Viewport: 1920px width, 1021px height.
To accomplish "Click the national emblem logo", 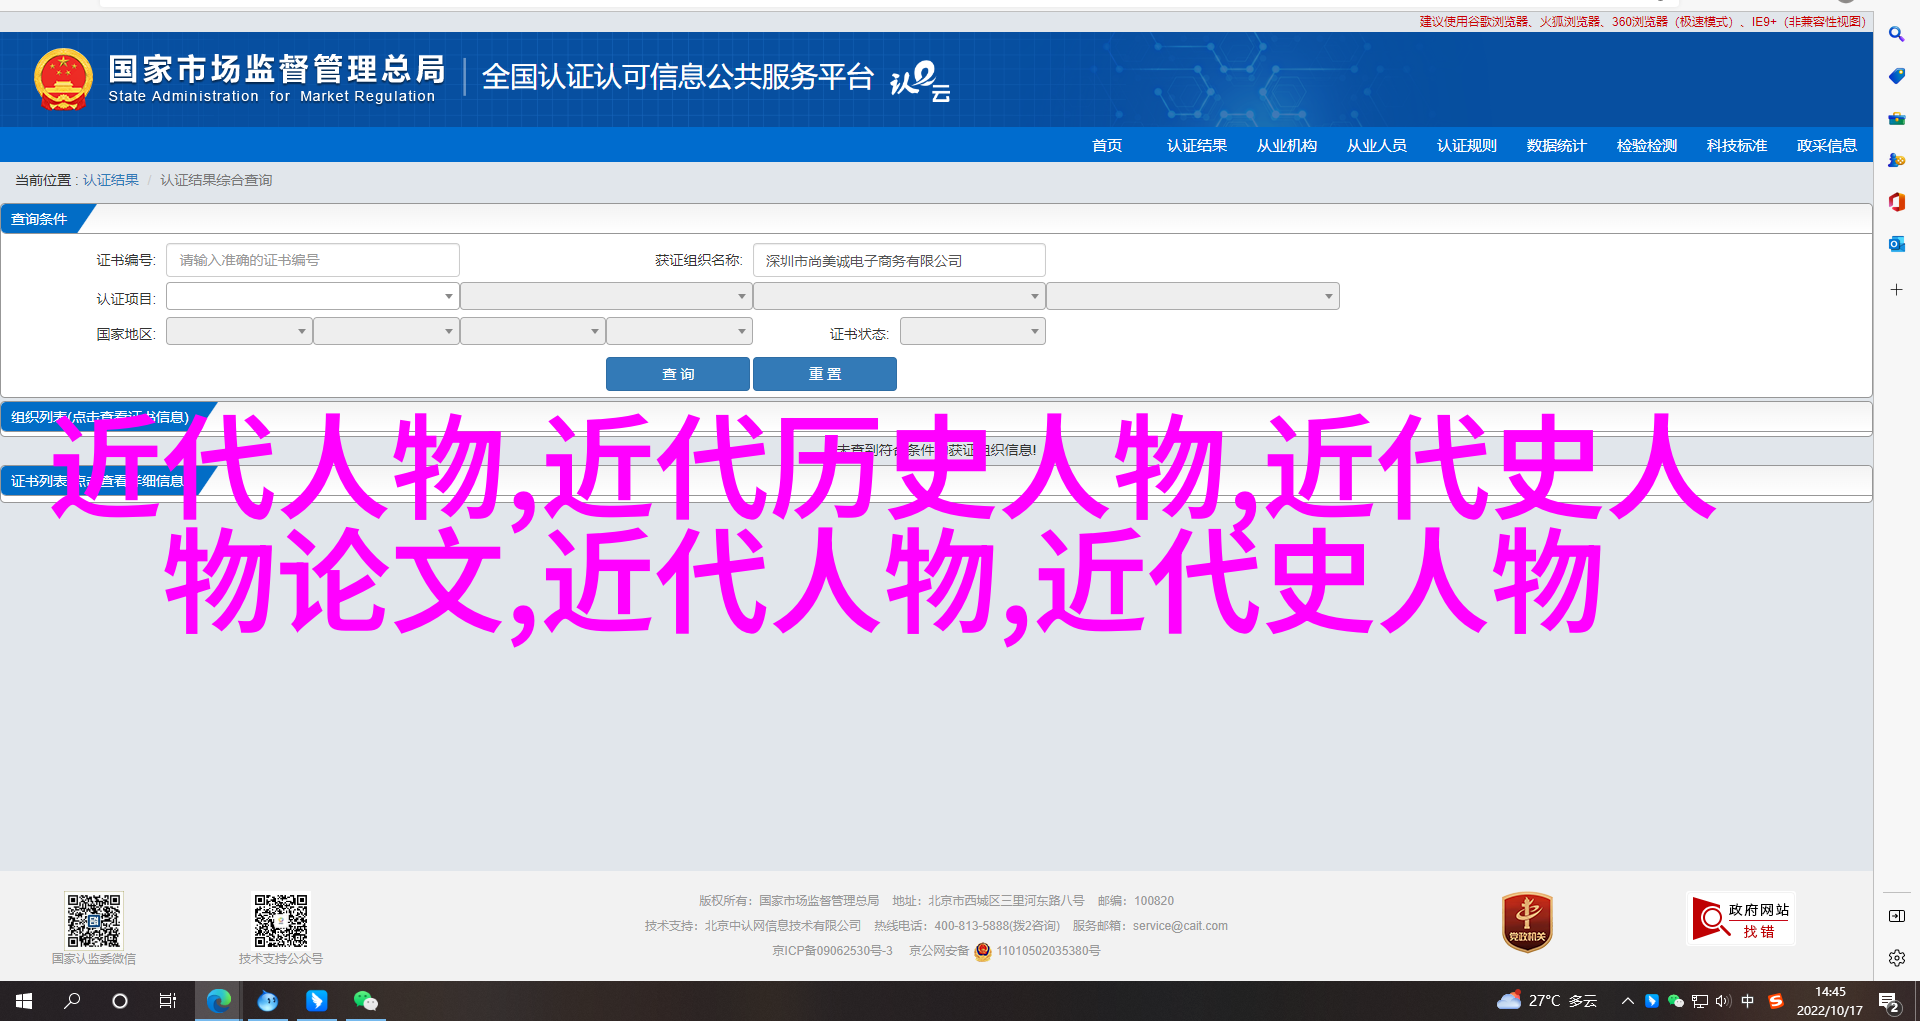I will coord(63,79).
